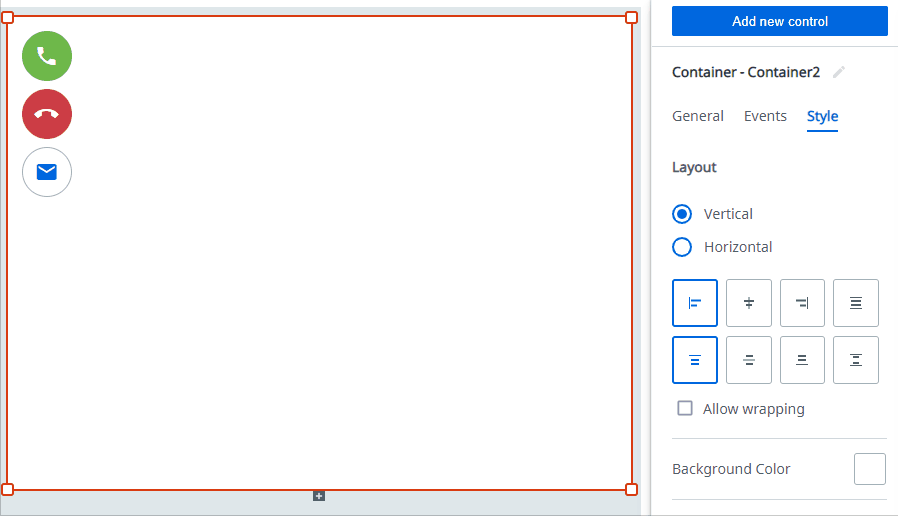Select vertical space-between distribution option
Image resolution: width=898 pixels, height=516 pixels.
click(856, 360)
